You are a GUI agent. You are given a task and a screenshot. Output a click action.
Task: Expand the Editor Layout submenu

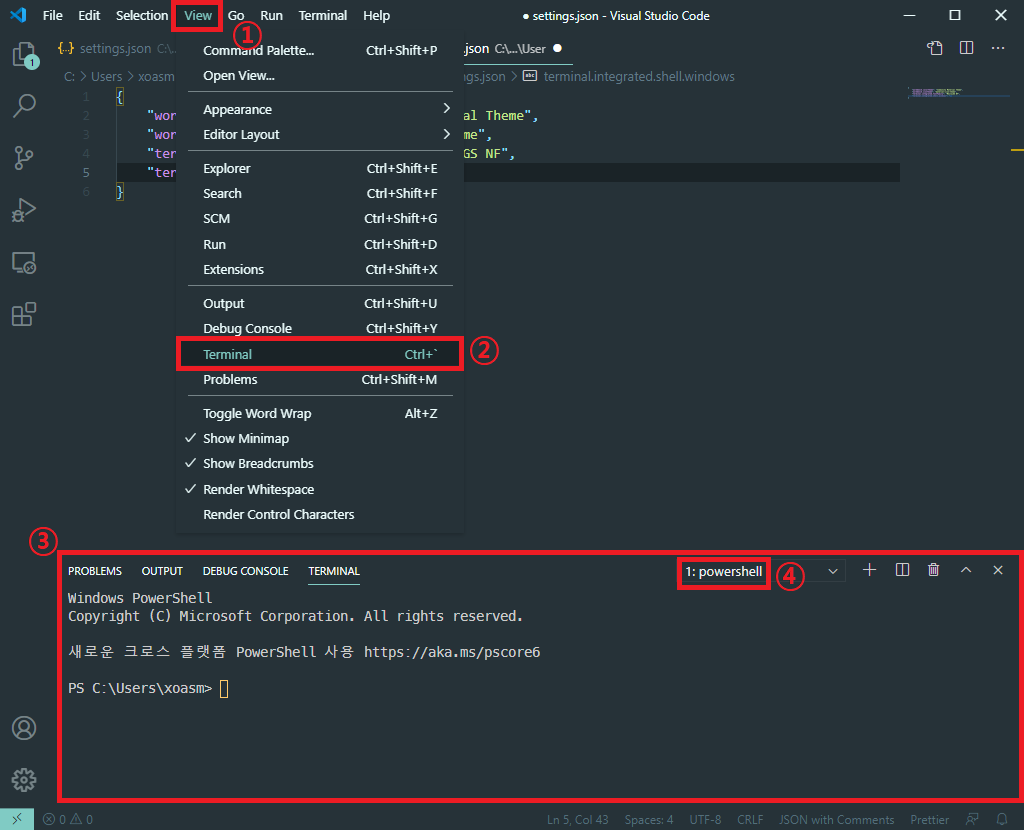click(320, 135)
